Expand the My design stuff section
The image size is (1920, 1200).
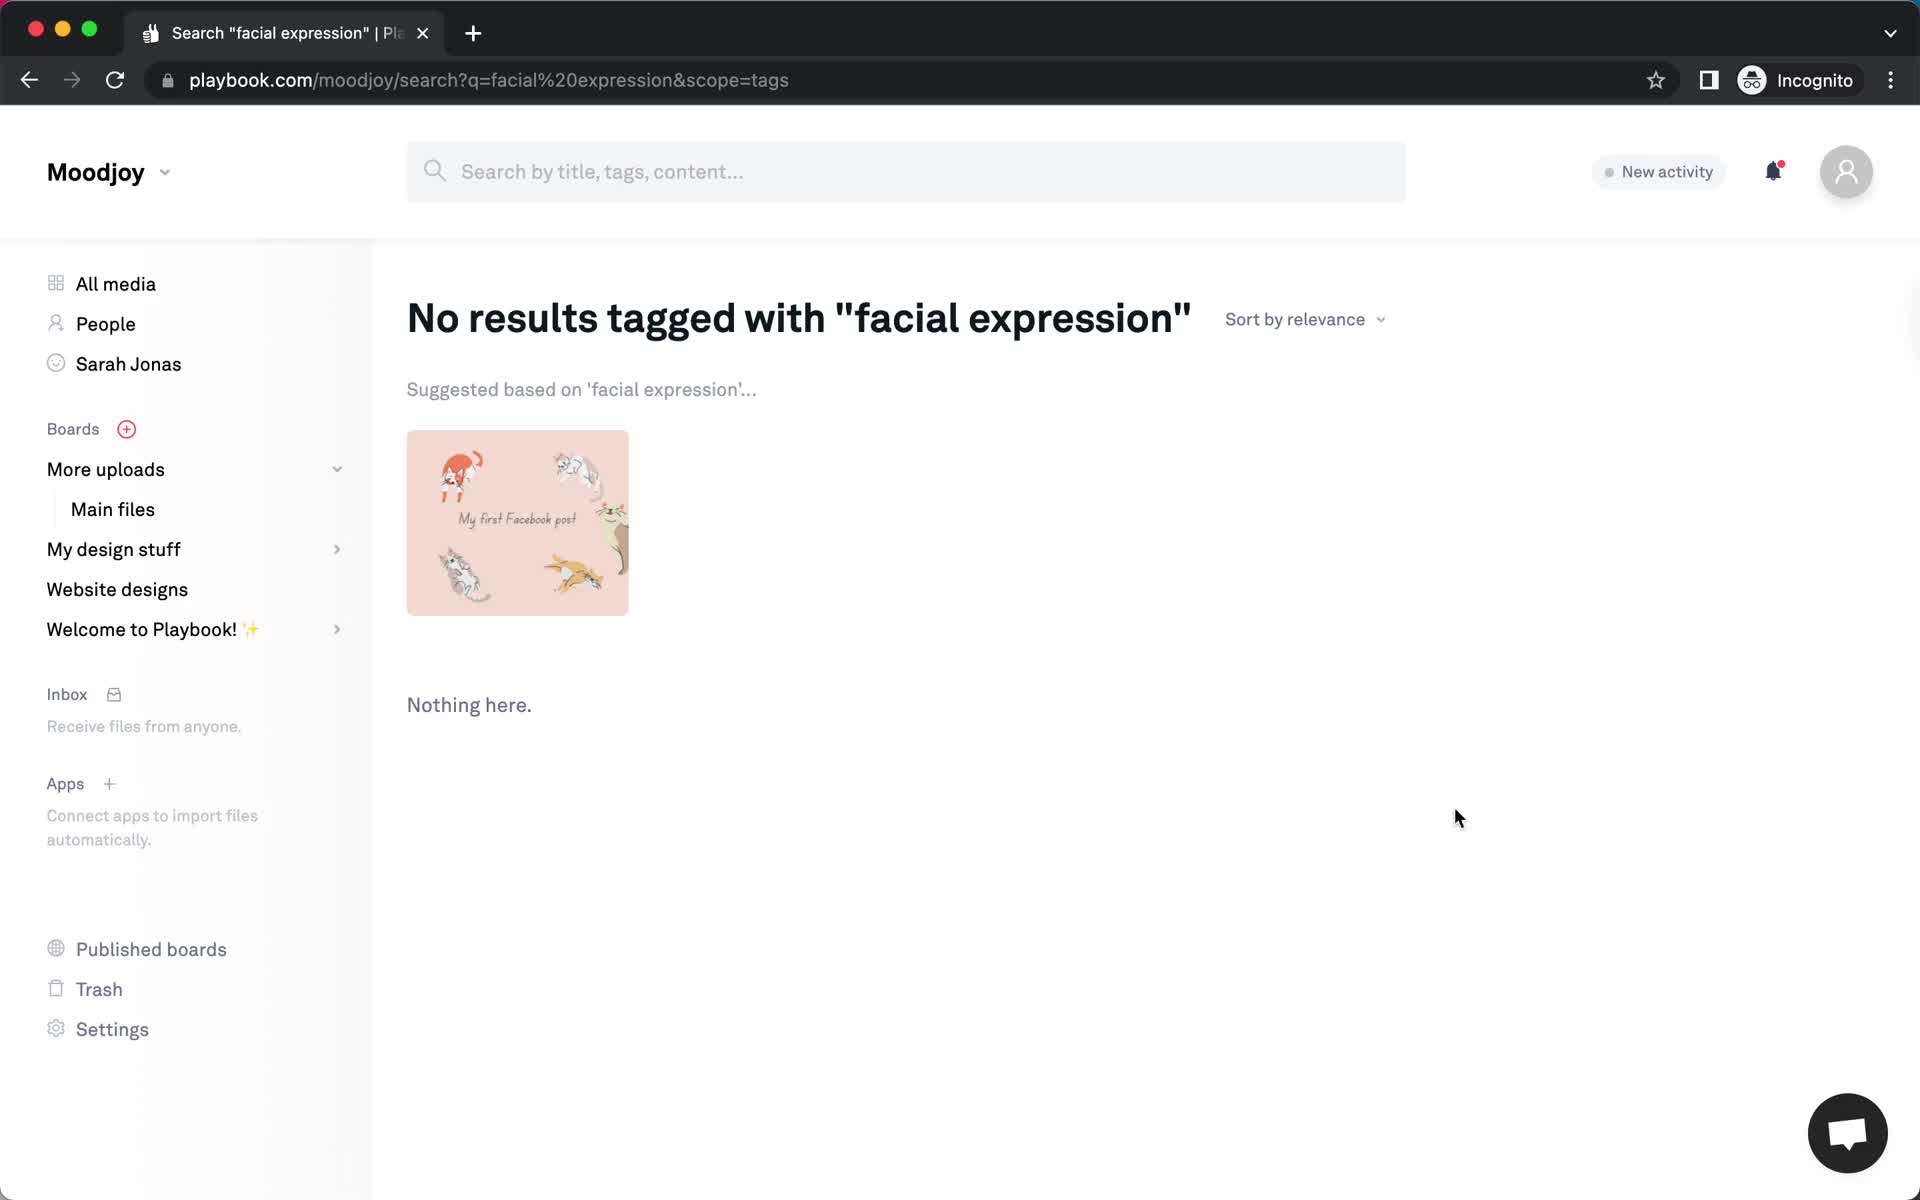[336, 549]
